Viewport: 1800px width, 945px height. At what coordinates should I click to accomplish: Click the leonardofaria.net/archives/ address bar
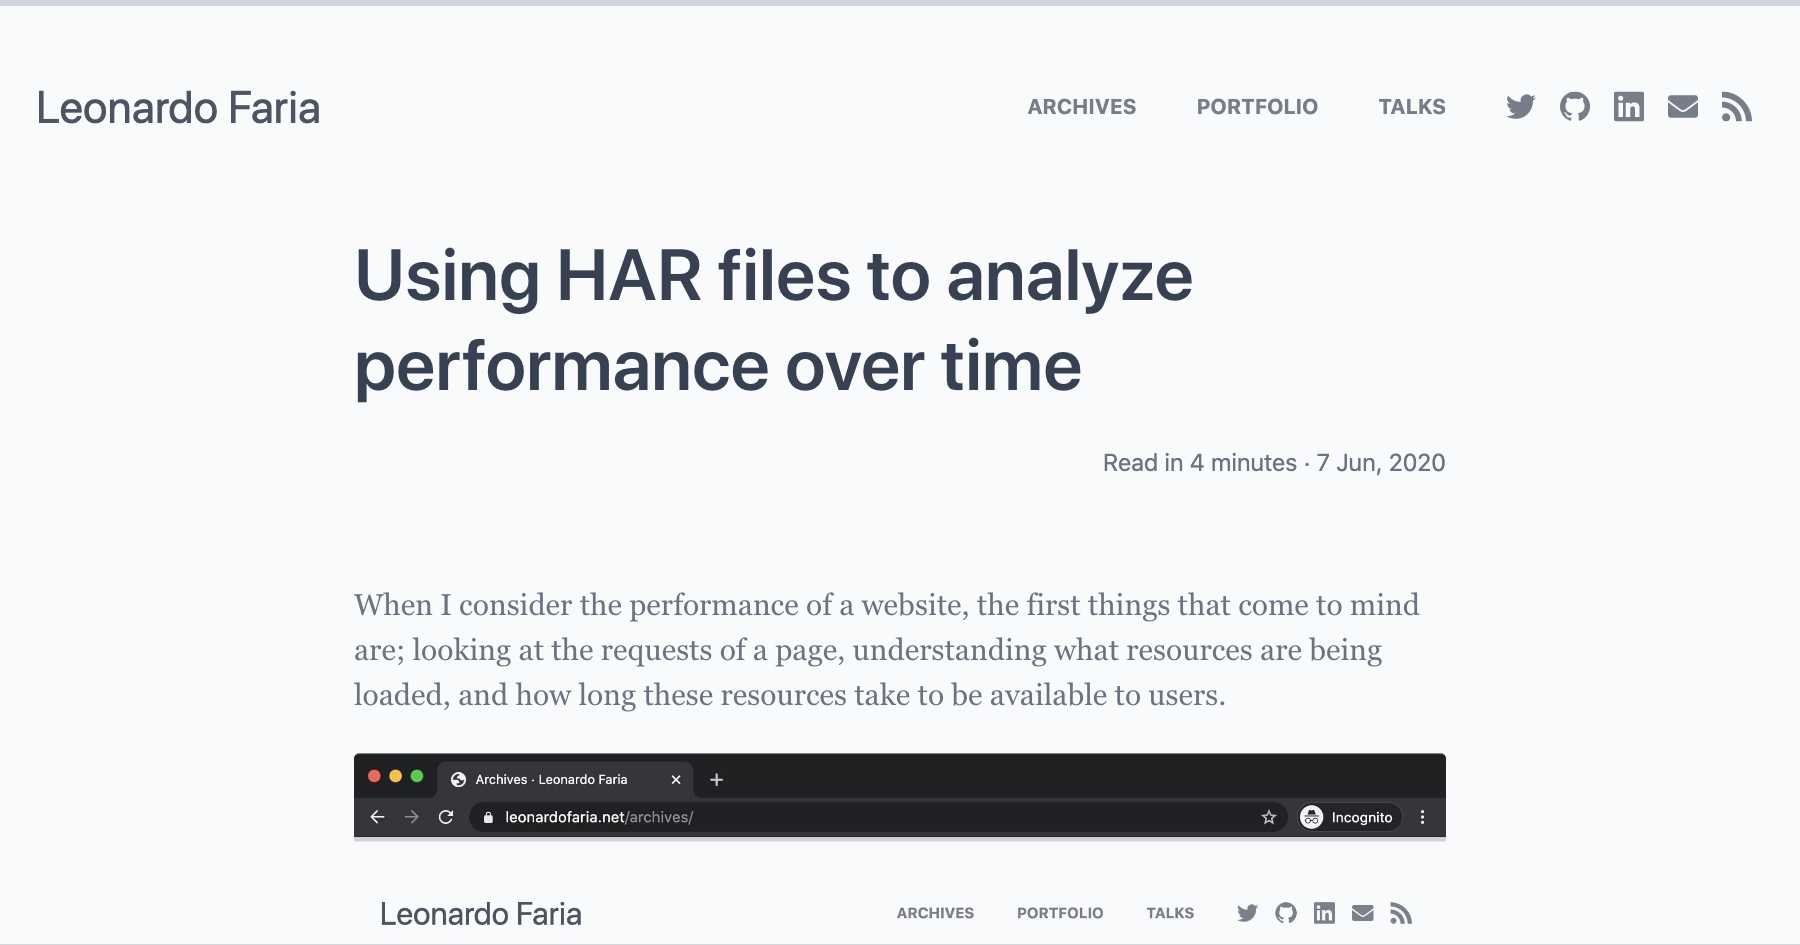pyautogui.click(x=877, y=817)
